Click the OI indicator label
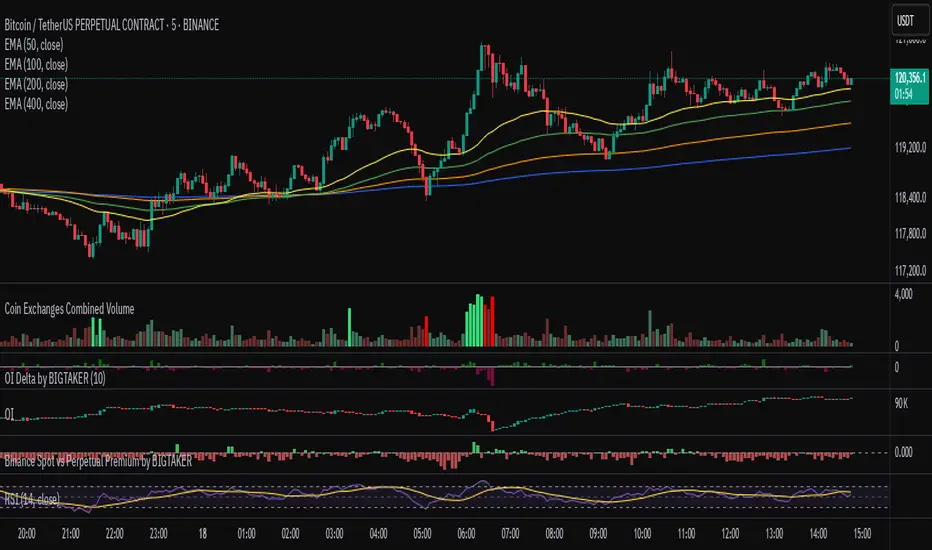 [x=9, y=414]
